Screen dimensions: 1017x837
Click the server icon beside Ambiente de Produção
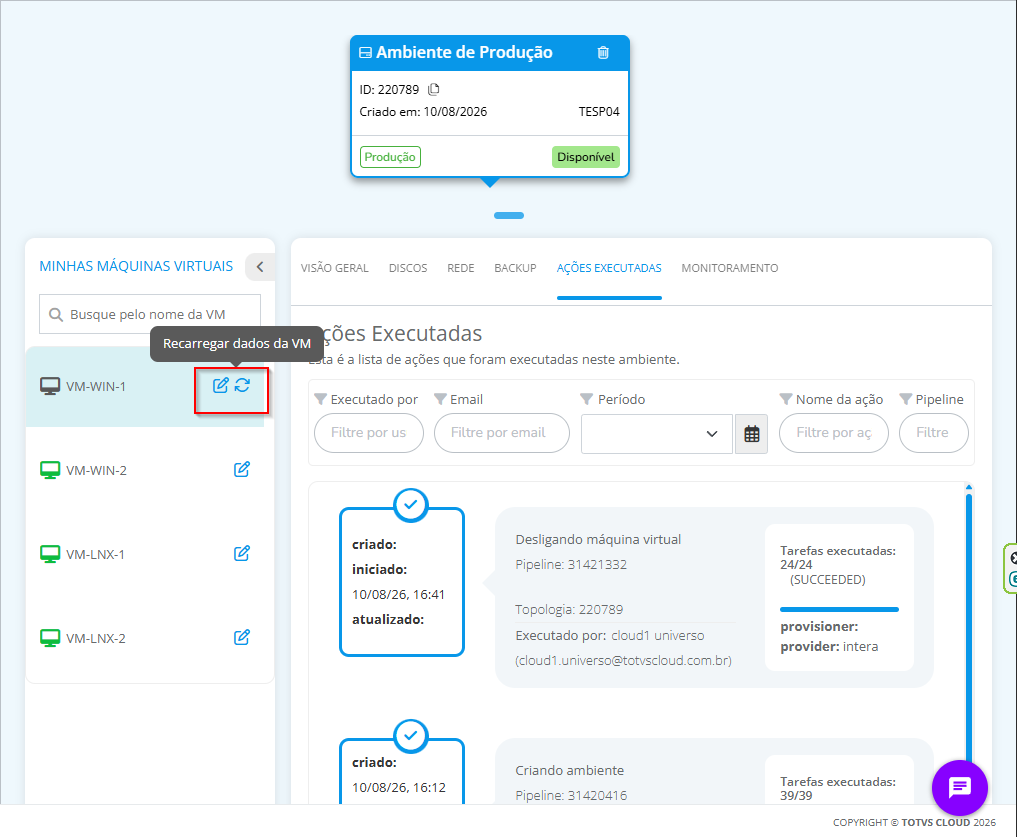click(365, 53)
